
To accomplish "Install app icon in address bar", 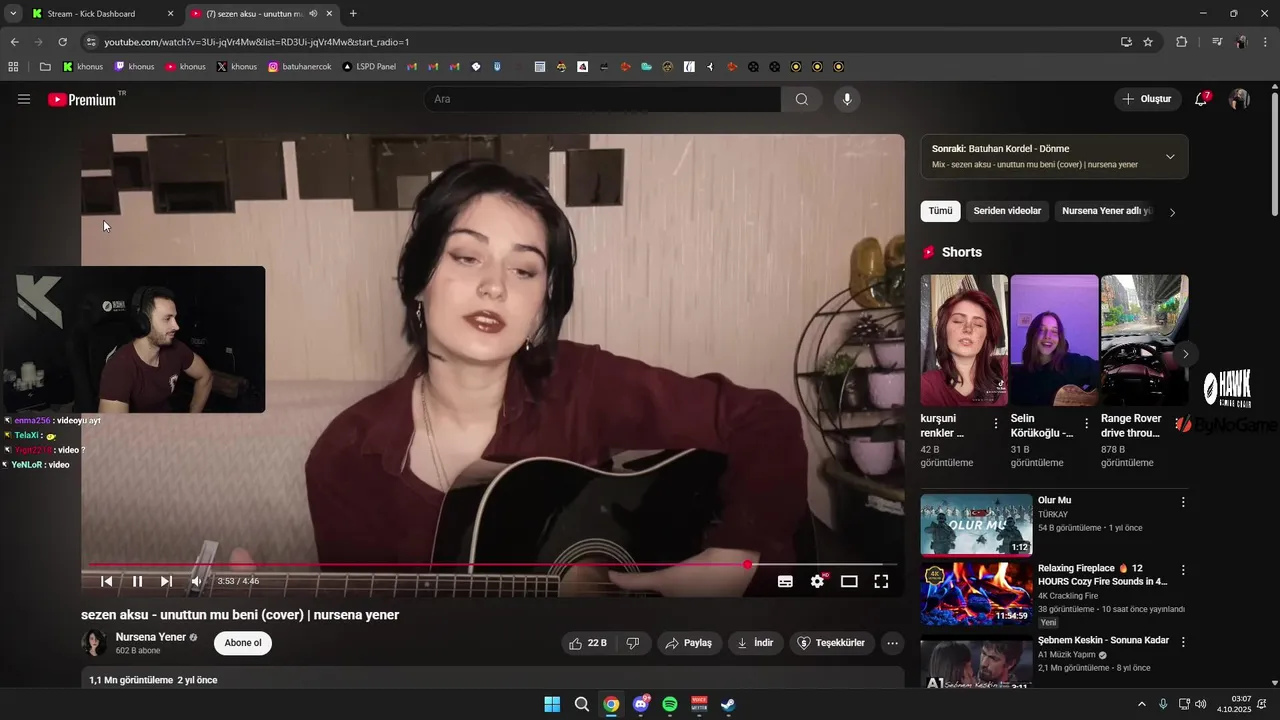I will click(x=1126, y=42).
